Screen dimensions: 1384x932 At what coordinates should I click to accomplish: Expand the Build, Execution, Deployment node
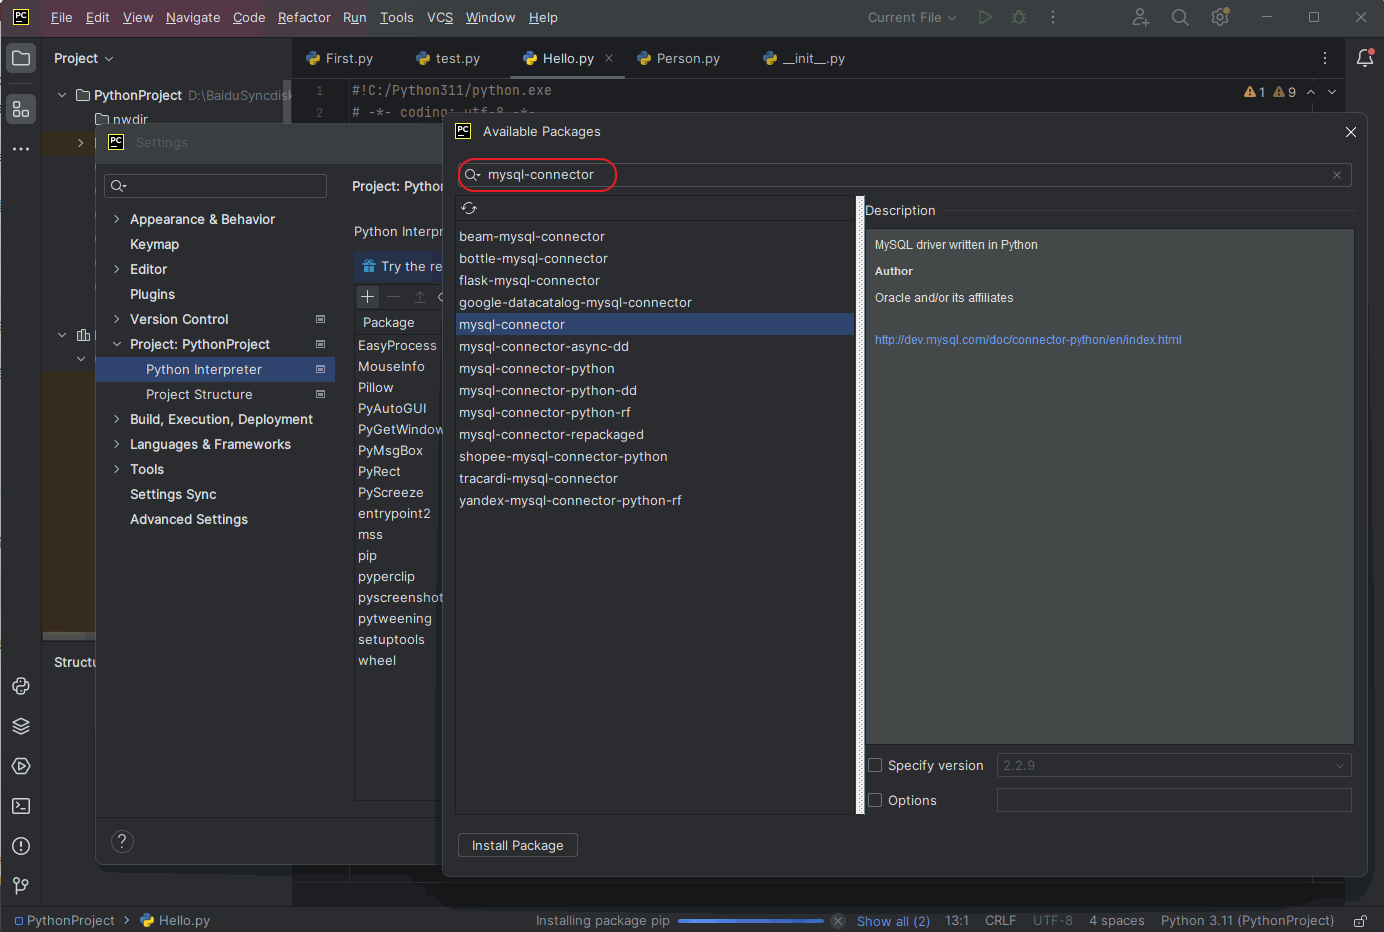[x=117, y=419]
